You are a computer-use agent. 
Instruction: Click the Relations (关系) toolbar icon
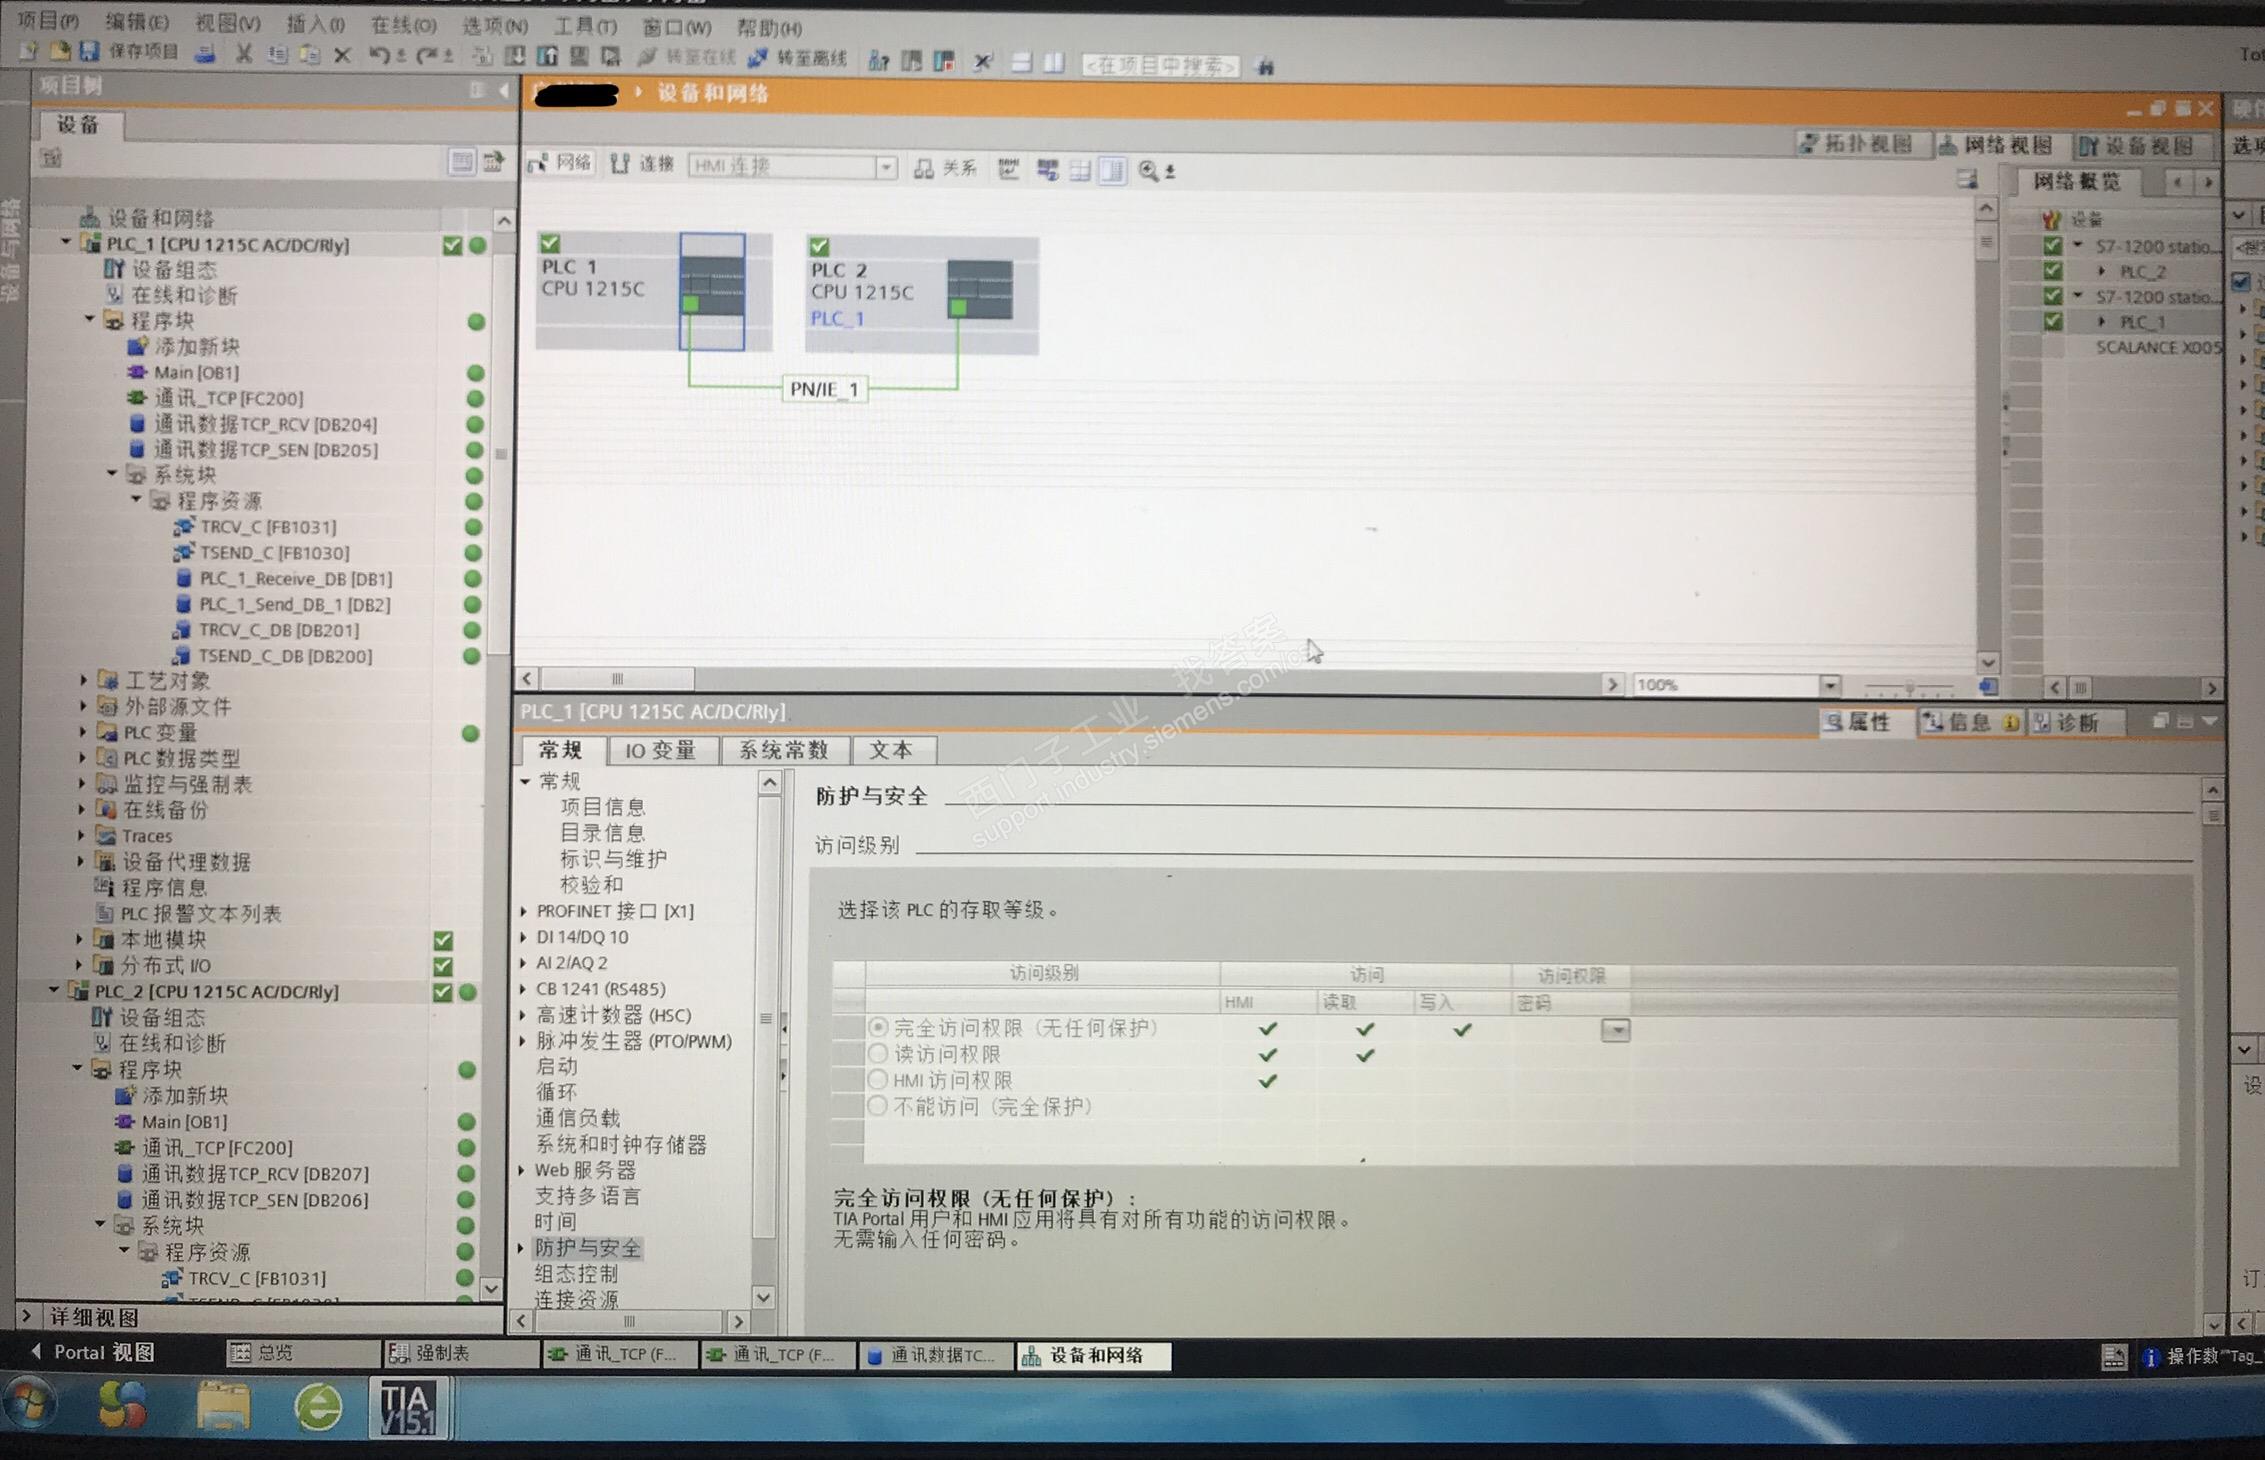(924, 169)
